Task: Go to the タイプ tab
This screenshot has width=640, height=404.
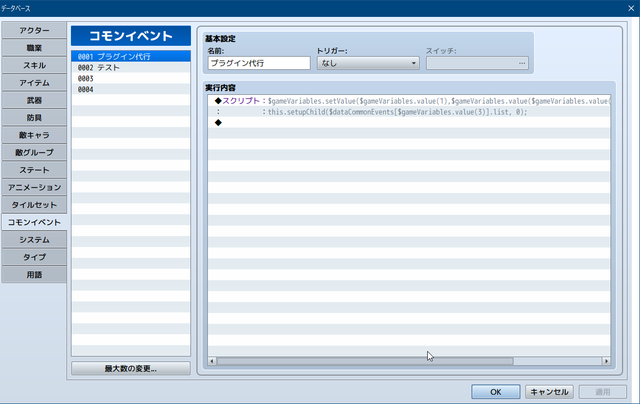Action: (34, 257)
